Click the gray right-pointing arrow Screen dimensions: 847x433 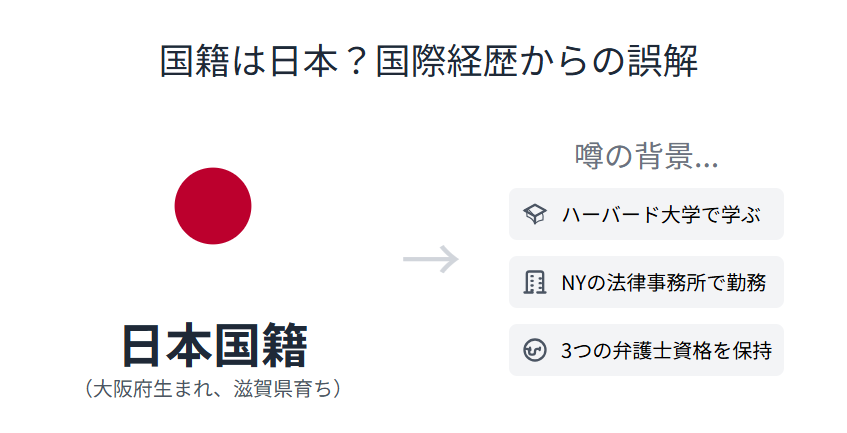coord(430,259)
